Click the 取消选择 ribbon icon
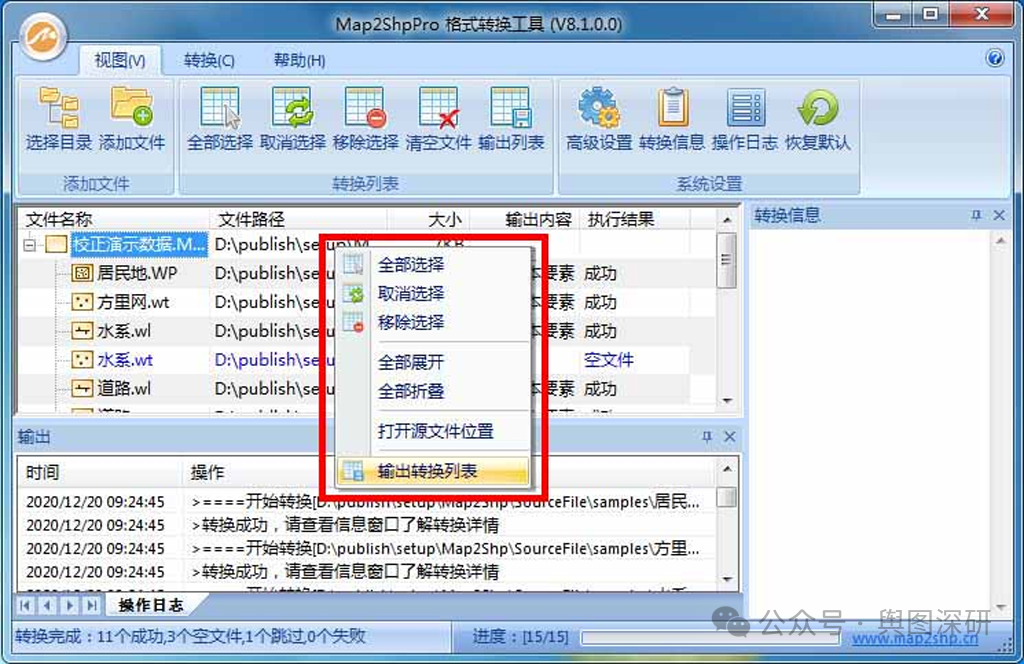The height and width of the screenshot is (664, 1024). [x=292, y=108]
